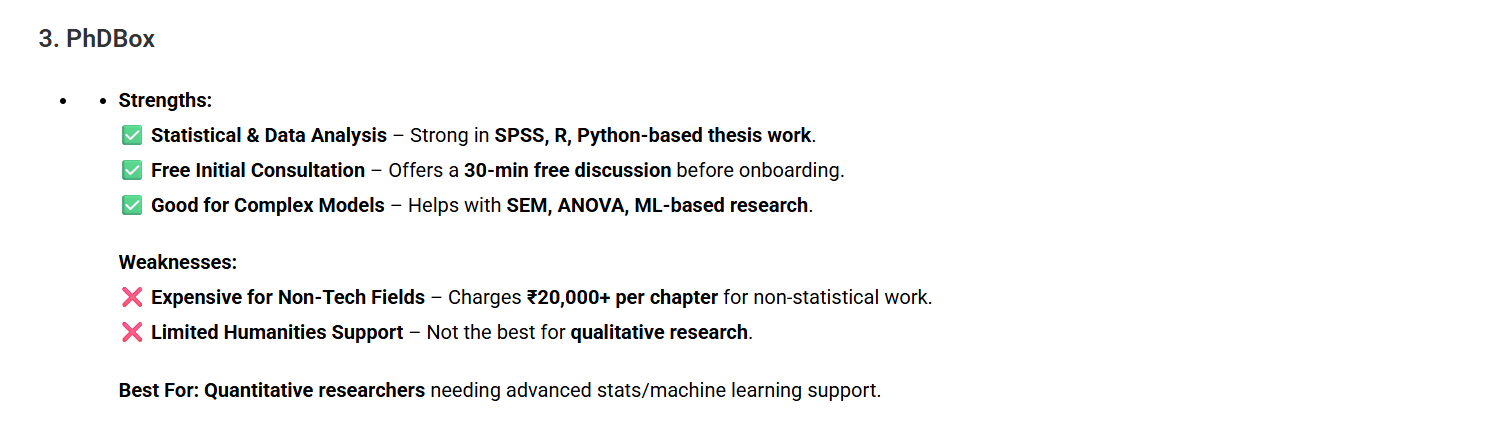Click the 30-min free discussion text
Image resolution: width=1494 pixels, height=438 pixels.
pos(567,170)
